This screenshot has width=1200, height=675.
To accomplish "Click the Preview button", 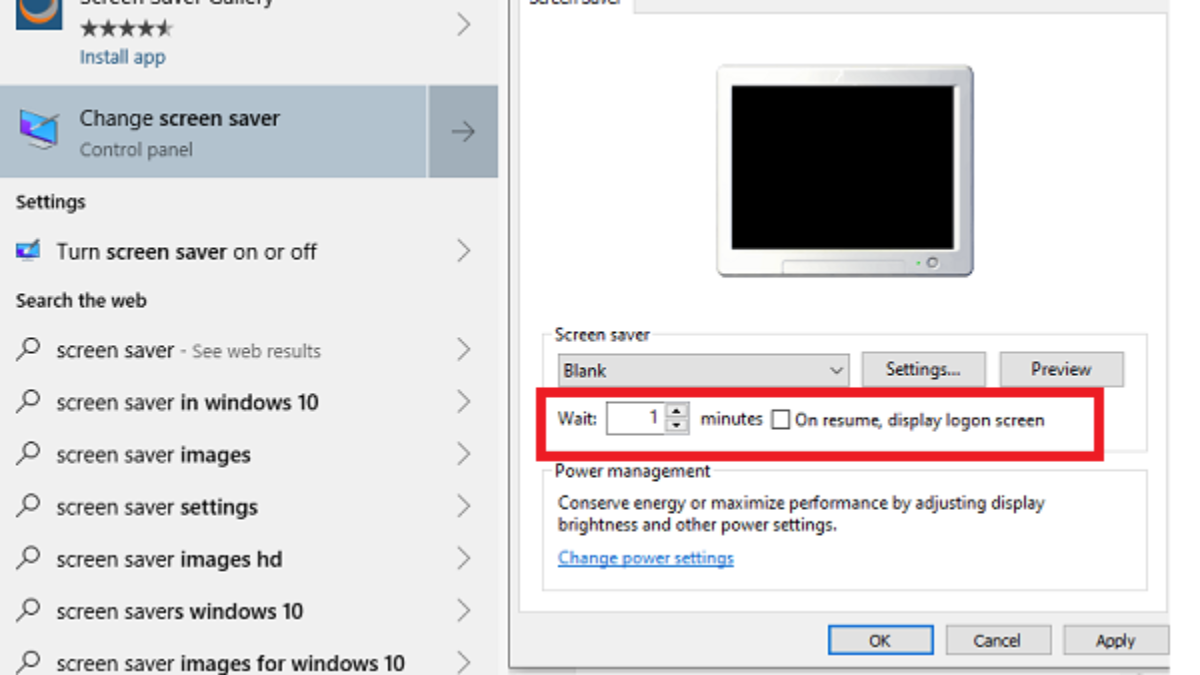I will click(1061, 369).
